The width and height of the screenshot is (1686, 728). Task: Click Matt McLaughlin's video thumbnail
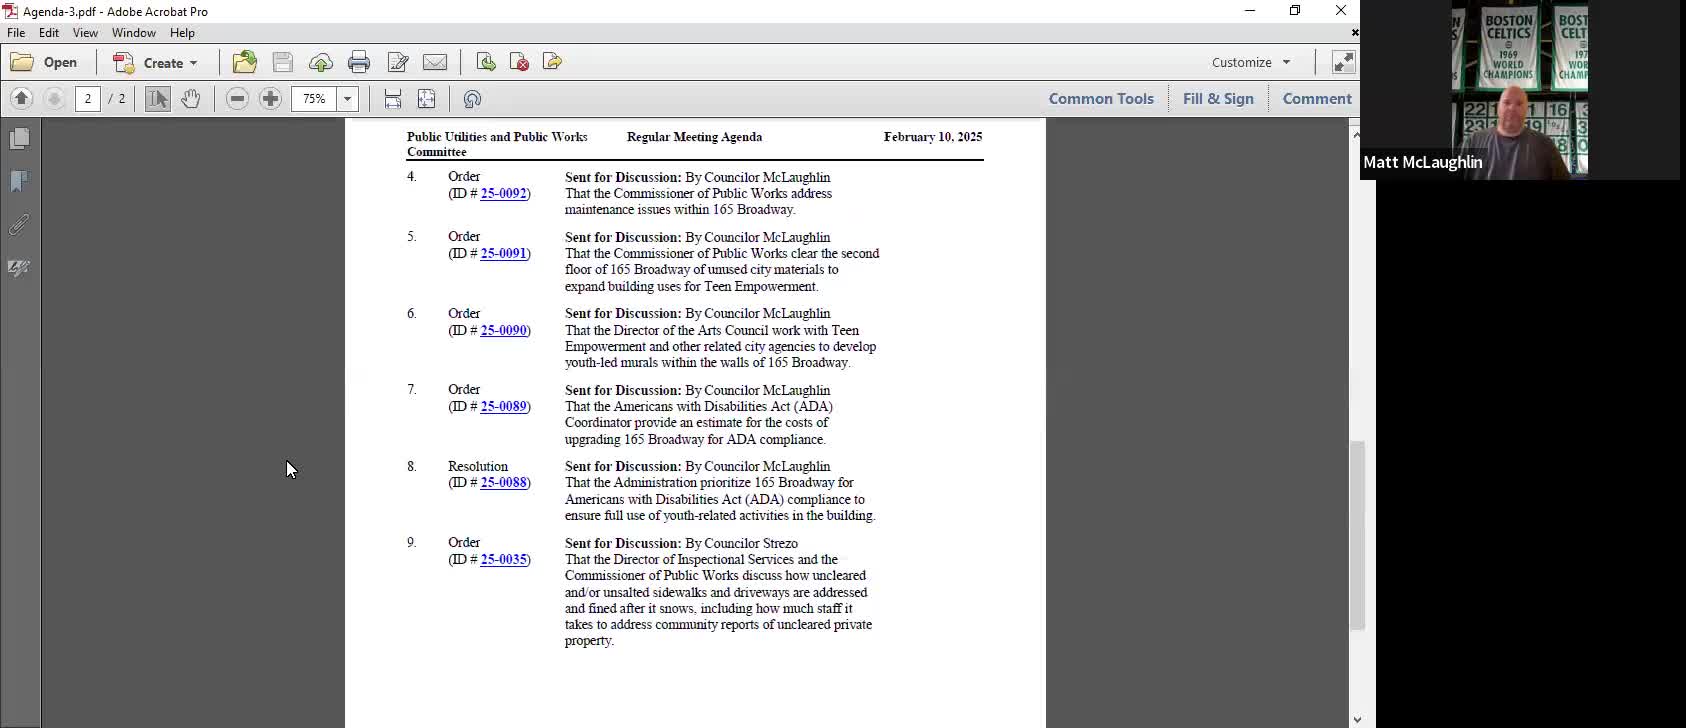(1520, 90)
